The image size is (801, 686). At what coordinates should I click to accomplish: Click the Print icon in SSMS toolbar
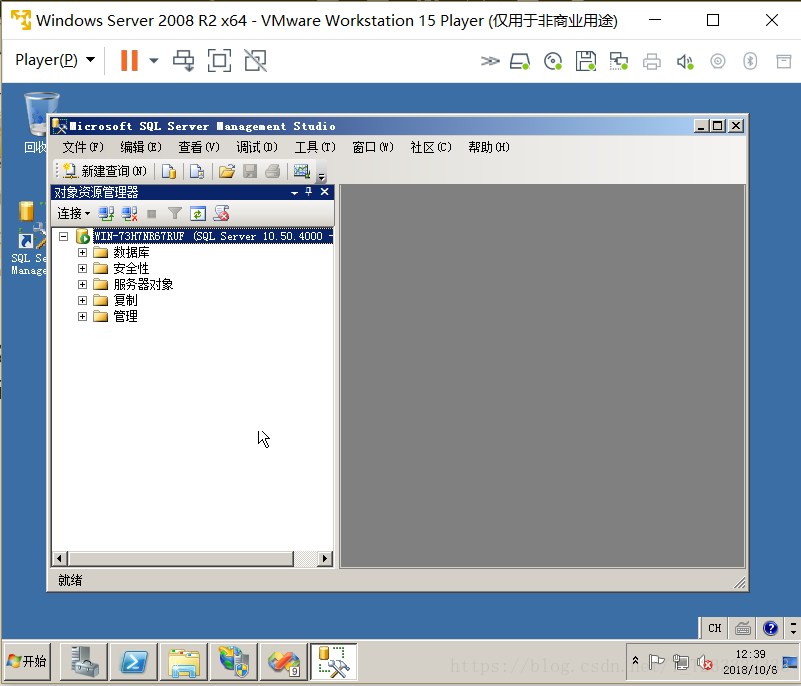click(273, 171)
